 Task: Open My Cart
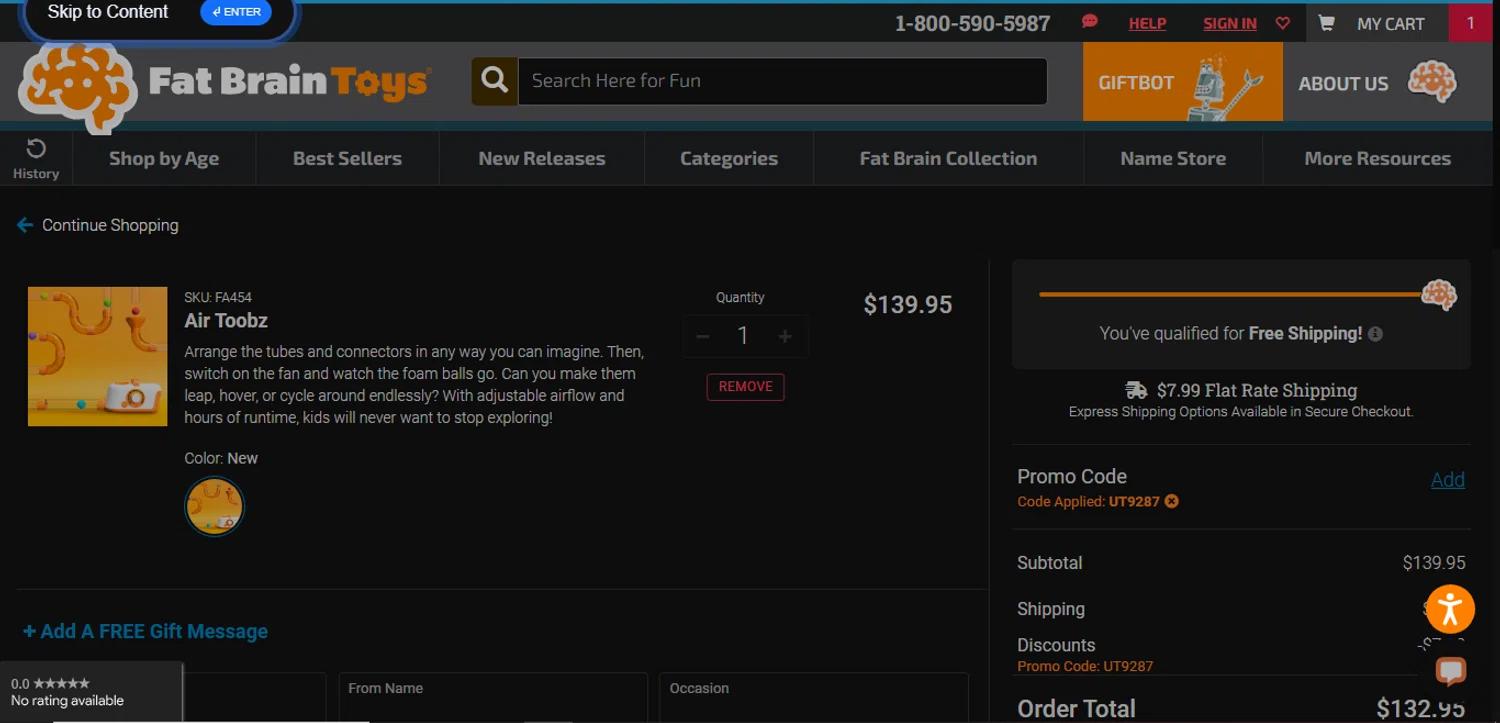coord(1390,24)
